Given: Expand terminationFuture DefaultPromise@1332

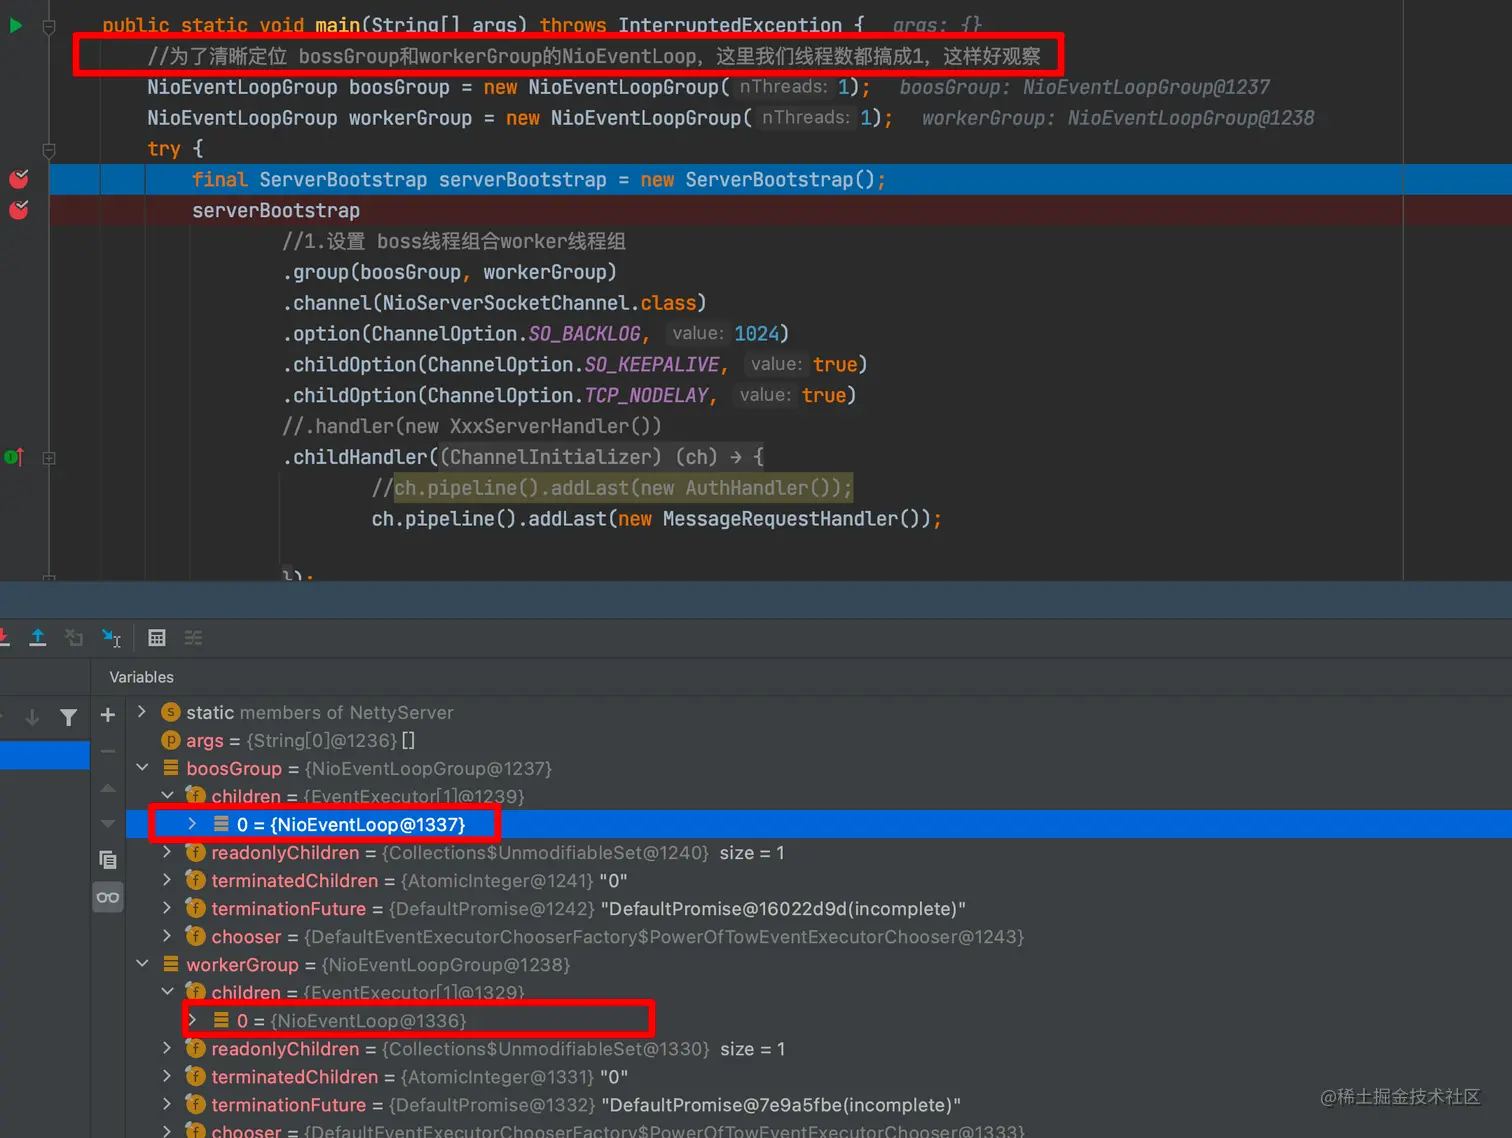Looking at the screenshot, I should click(167, 1104).
